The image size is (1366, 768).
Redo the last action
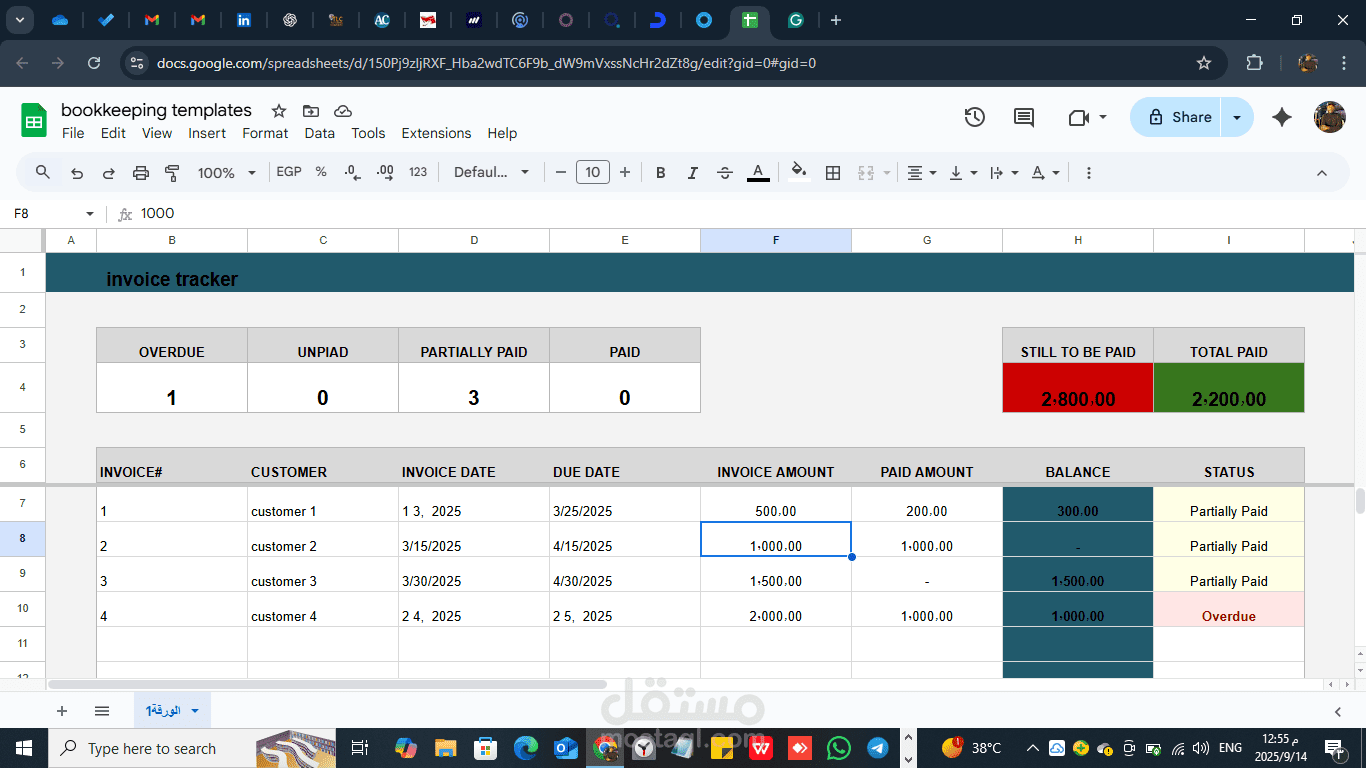(x=109, y=173)
